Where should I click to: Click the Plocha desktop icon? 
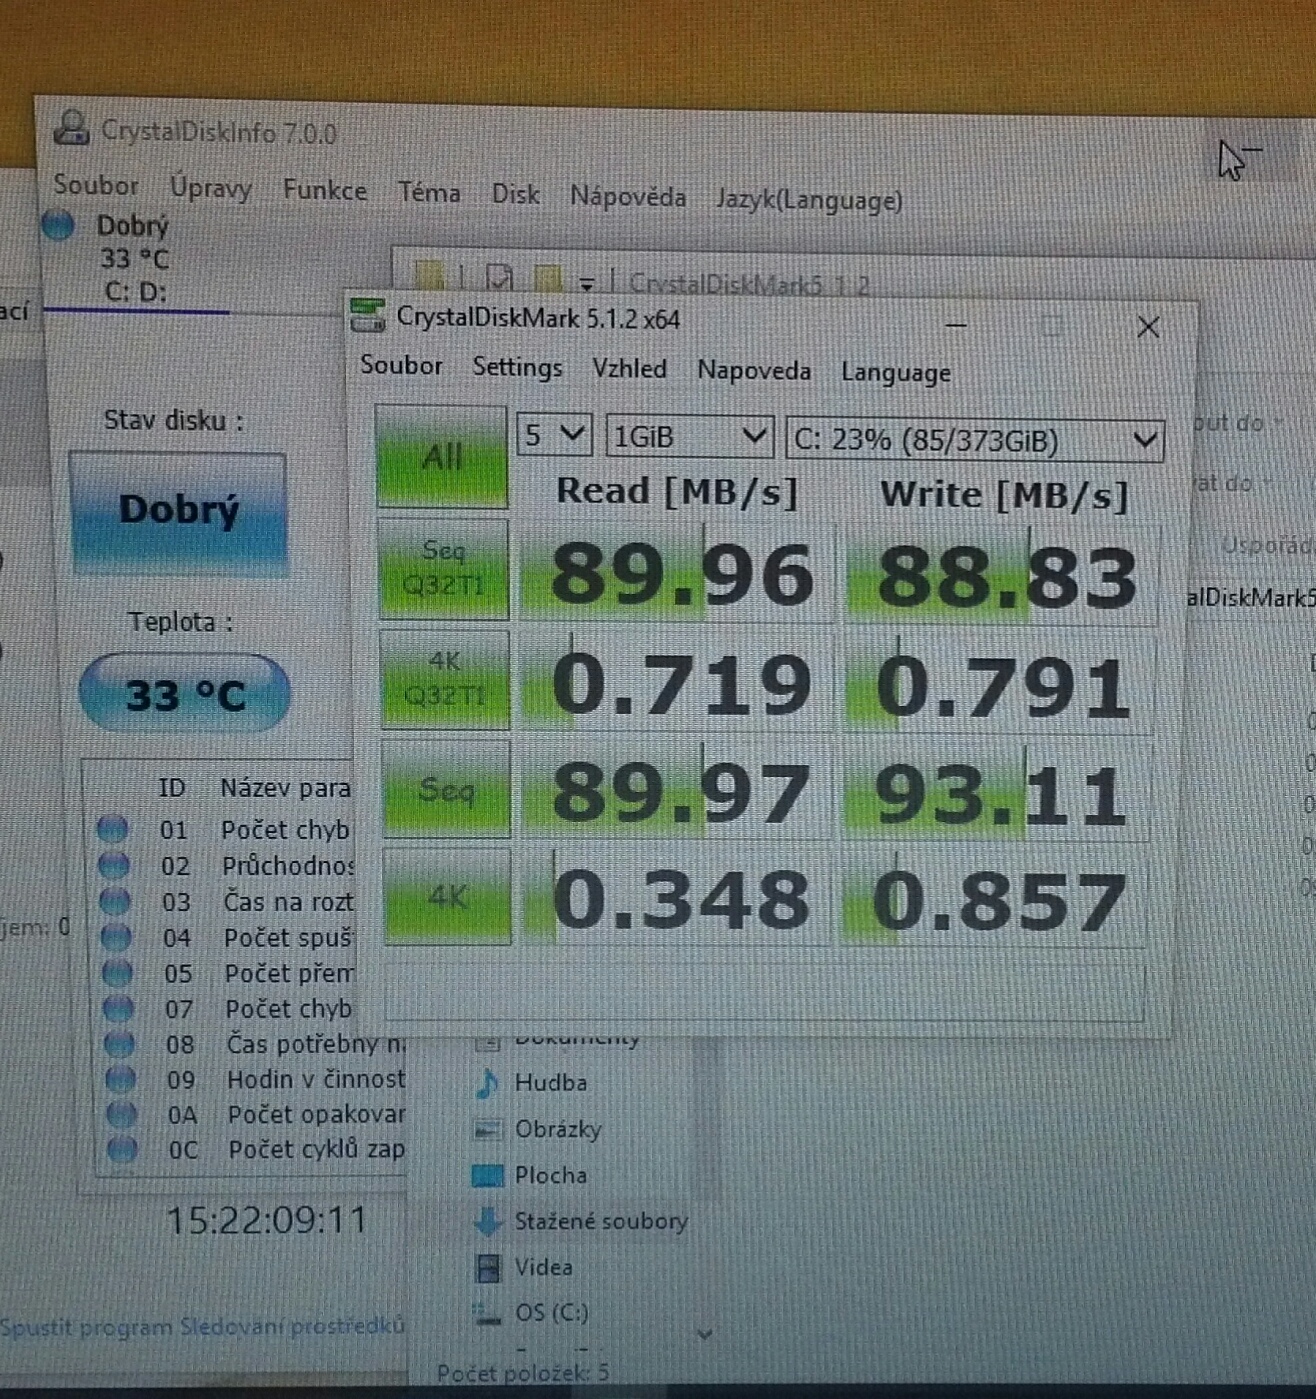click(x=487, y=1175)
